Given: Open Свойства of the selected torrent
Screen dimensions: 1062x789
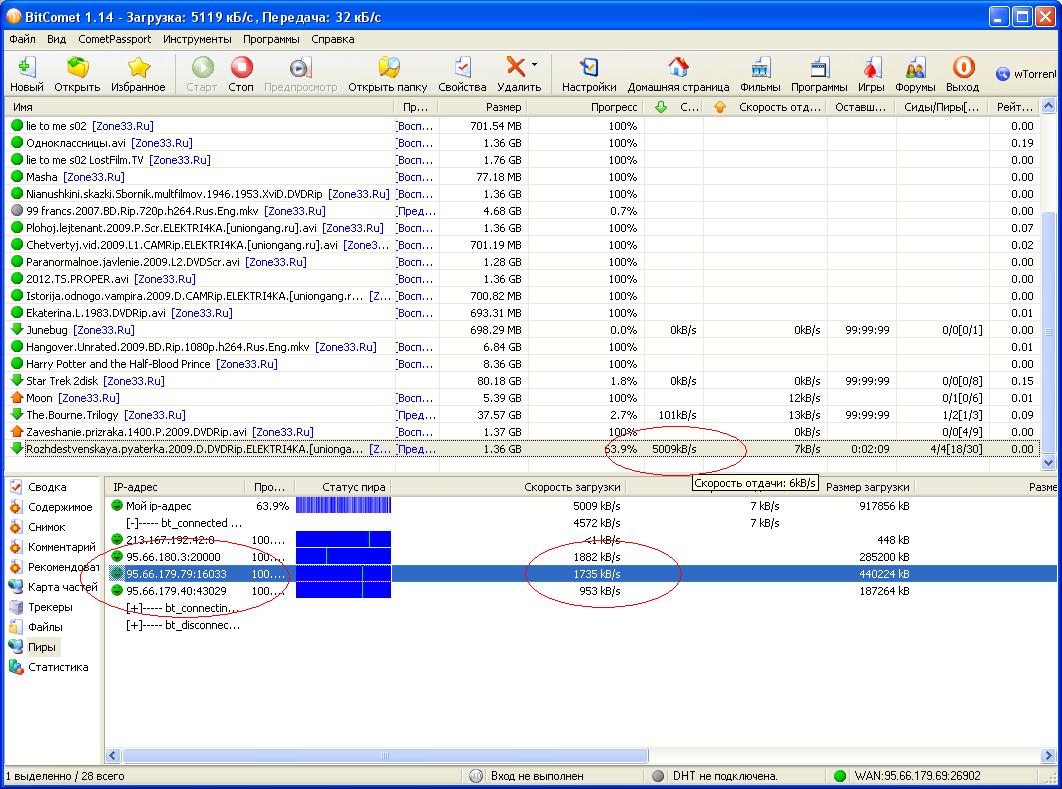Looking at the screenshot, I should tap(462, 74).
